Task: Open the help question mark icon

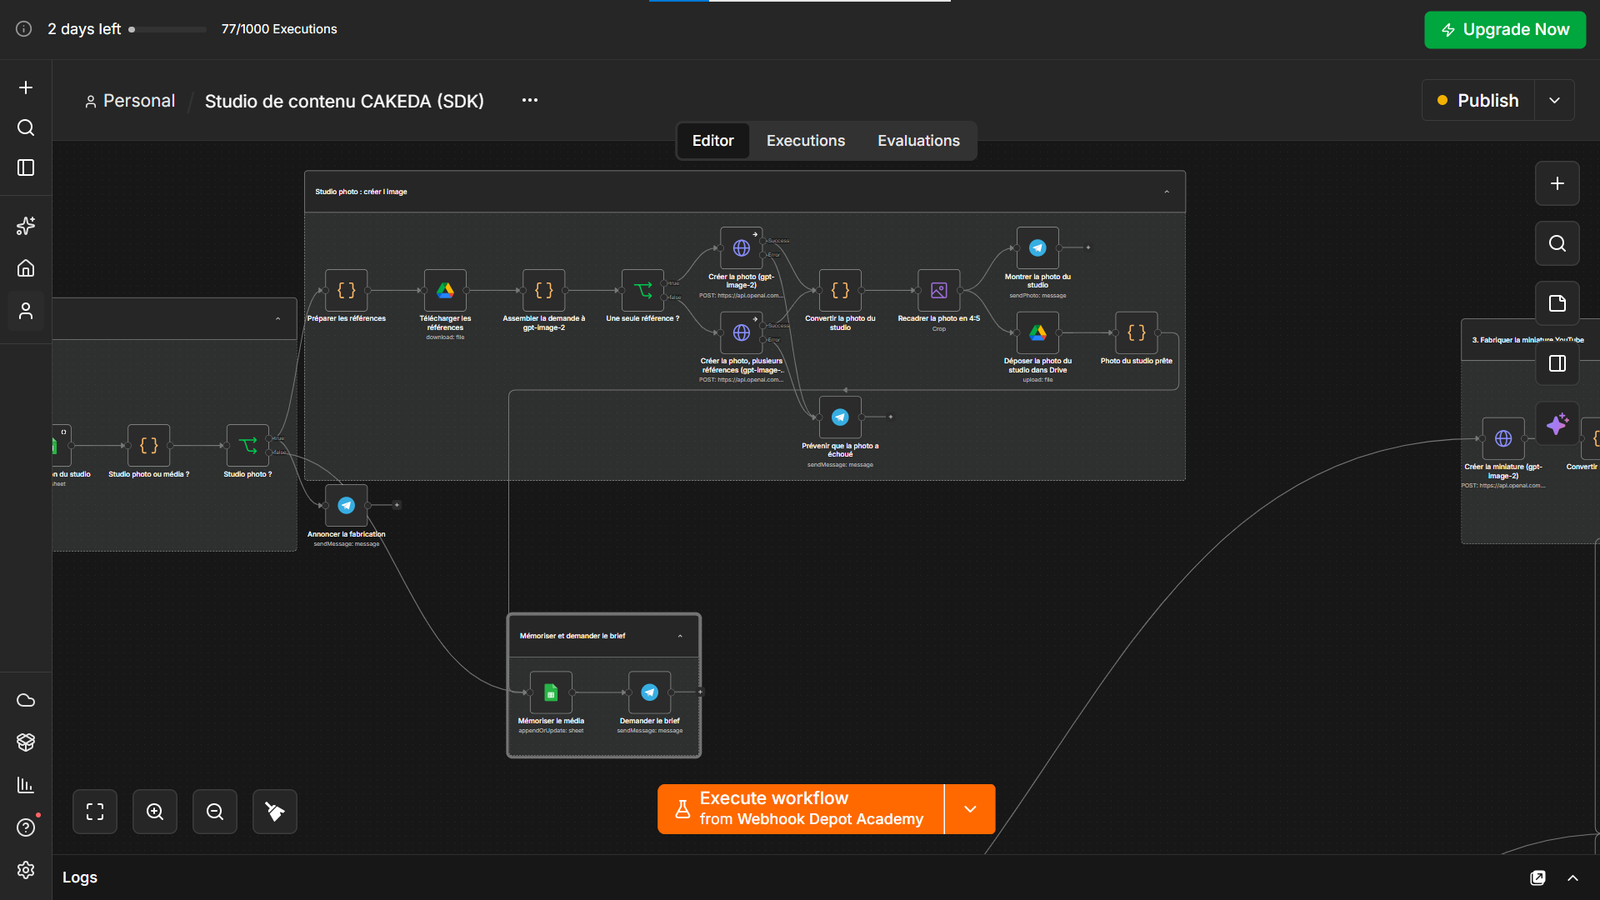Action: tap(26, 827)
